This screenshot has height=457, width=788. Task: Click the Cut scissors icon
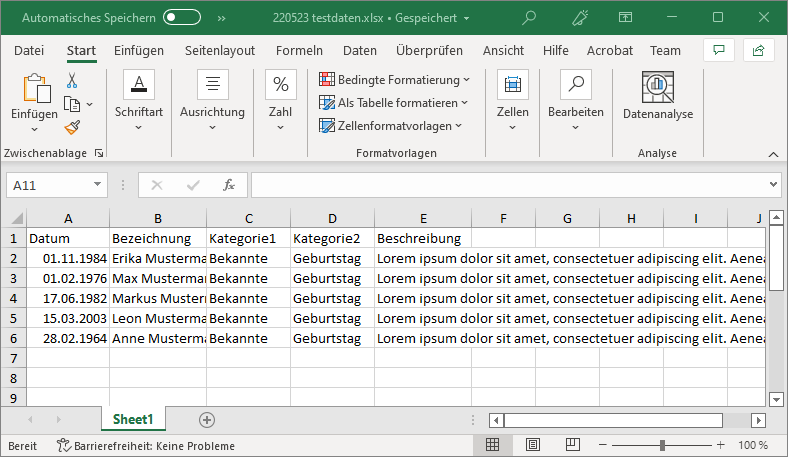pyautogui.click(x=72, y=81)
